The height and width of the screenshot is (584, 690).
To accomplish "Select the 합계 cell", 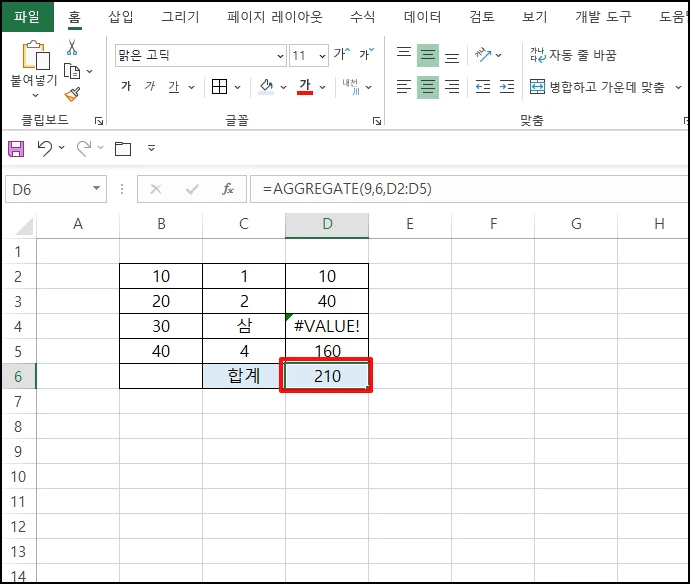I will click(244, 376).
